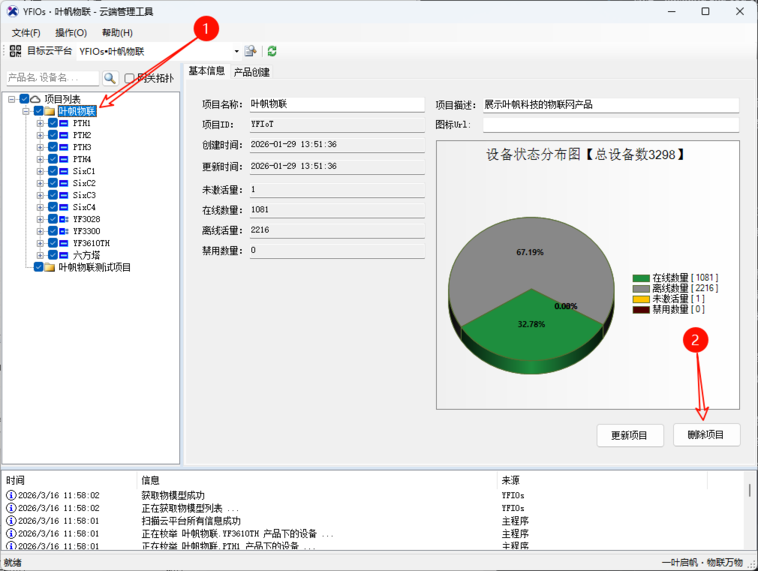The height and width of the screenshot is (571, 758).
Task: Uncheck the PTH1 checkbox
Action: tap(53, 123)
